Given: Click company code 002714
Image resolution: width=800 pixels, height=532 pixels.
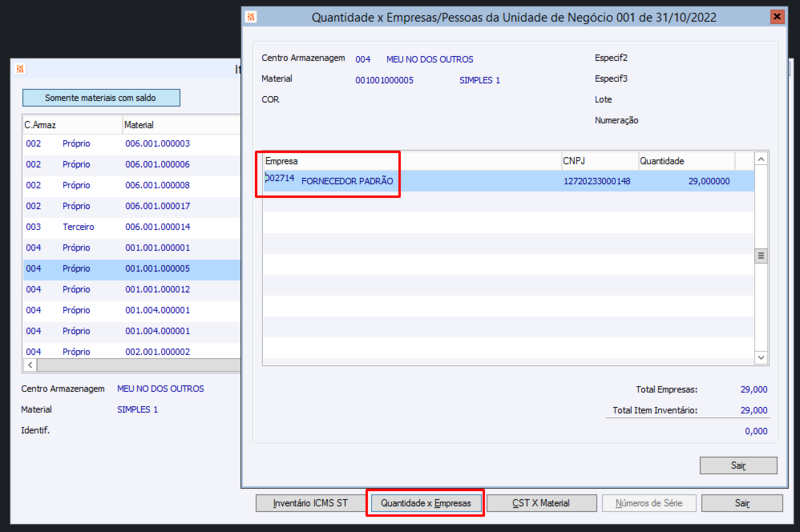Looking at the screenshot, I should [x=280, y=178].
